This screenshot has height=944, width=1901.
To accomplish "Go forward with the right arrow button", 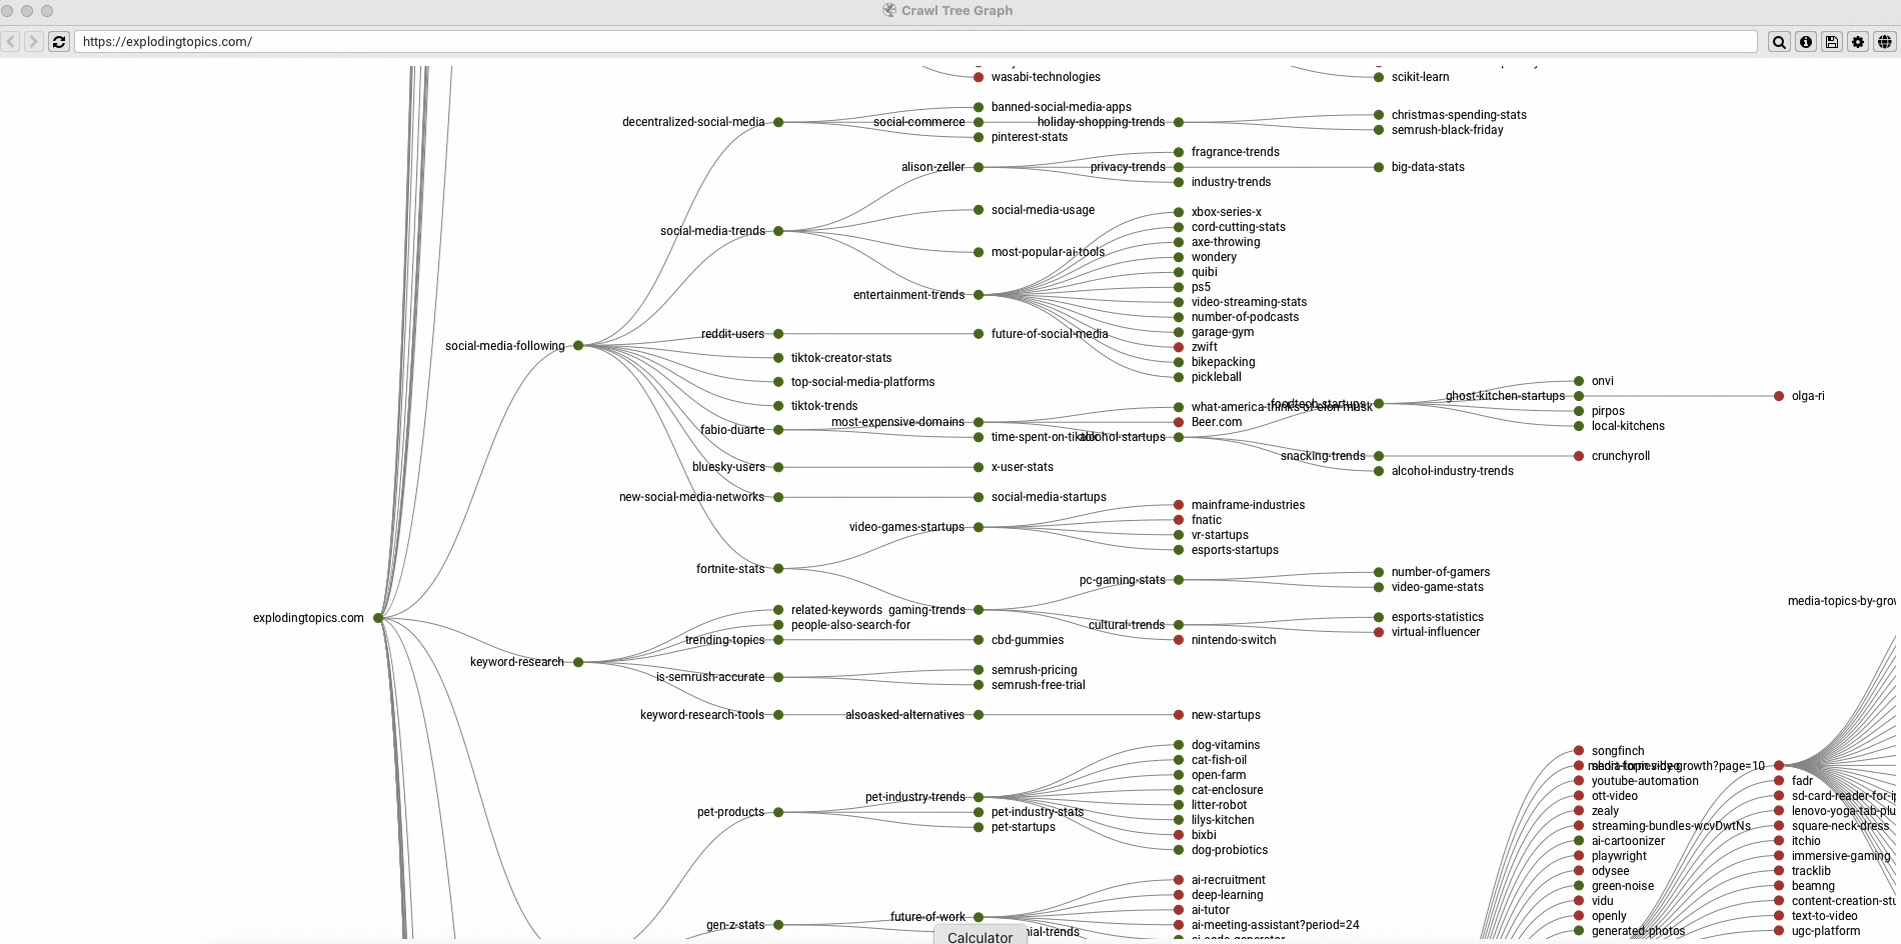I will [34, 42].
